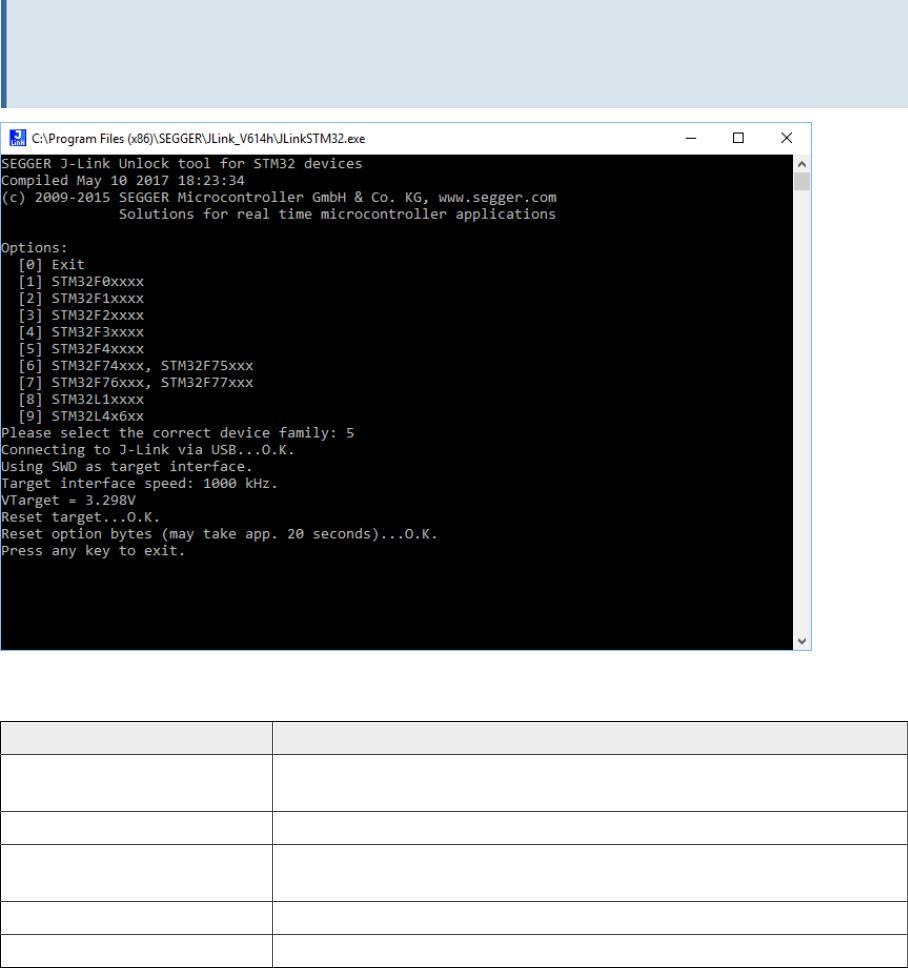Click the J-Link icon in title bar
The height and width of the screenshot is (968, 908).
coord(16,137)
